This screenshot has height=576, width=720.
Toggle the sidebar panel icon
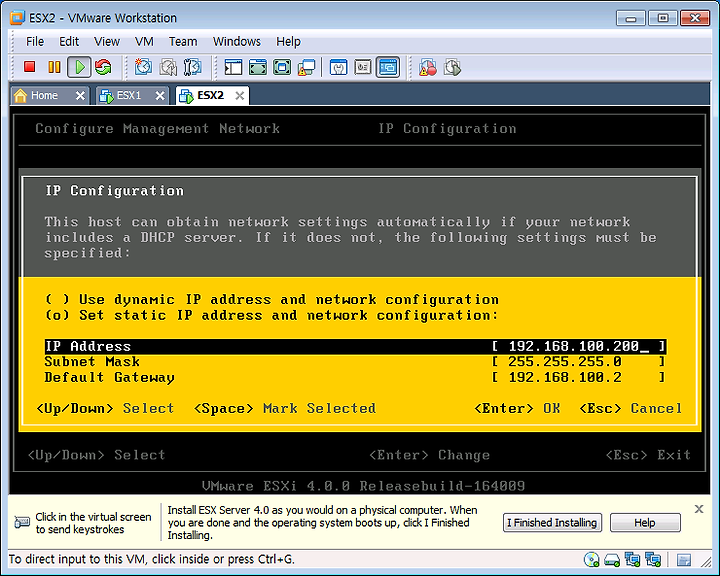[x=233, y=68]
